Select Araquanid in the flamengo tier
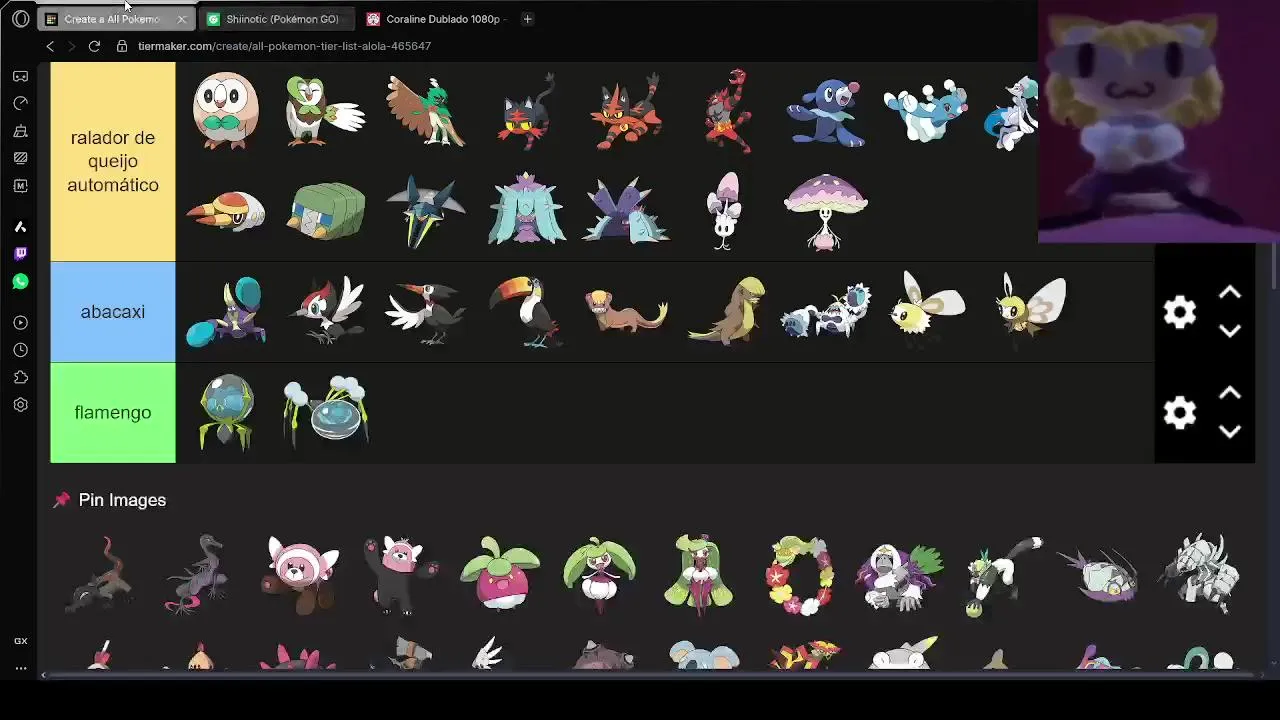1280x720 pixels. (326, 410)
